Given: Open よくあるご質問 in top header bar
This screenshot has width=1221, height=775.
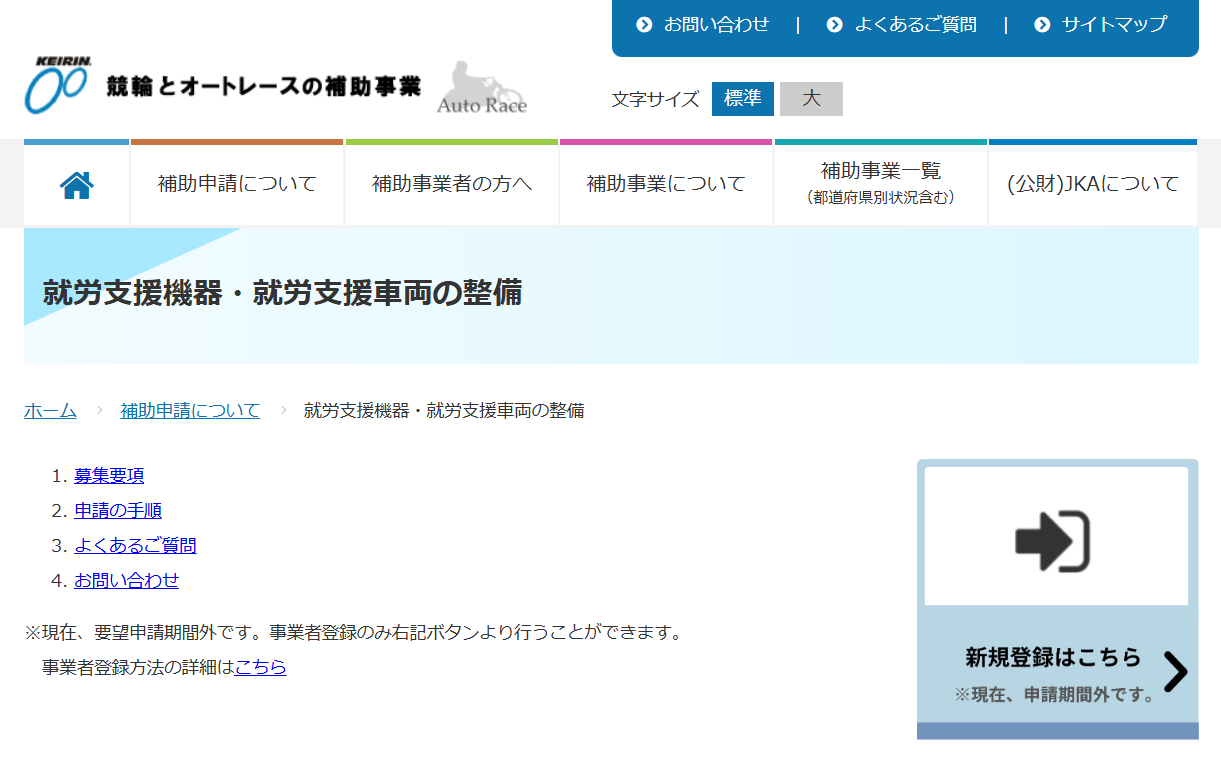Looking at the screenshot, I should 915,25.
